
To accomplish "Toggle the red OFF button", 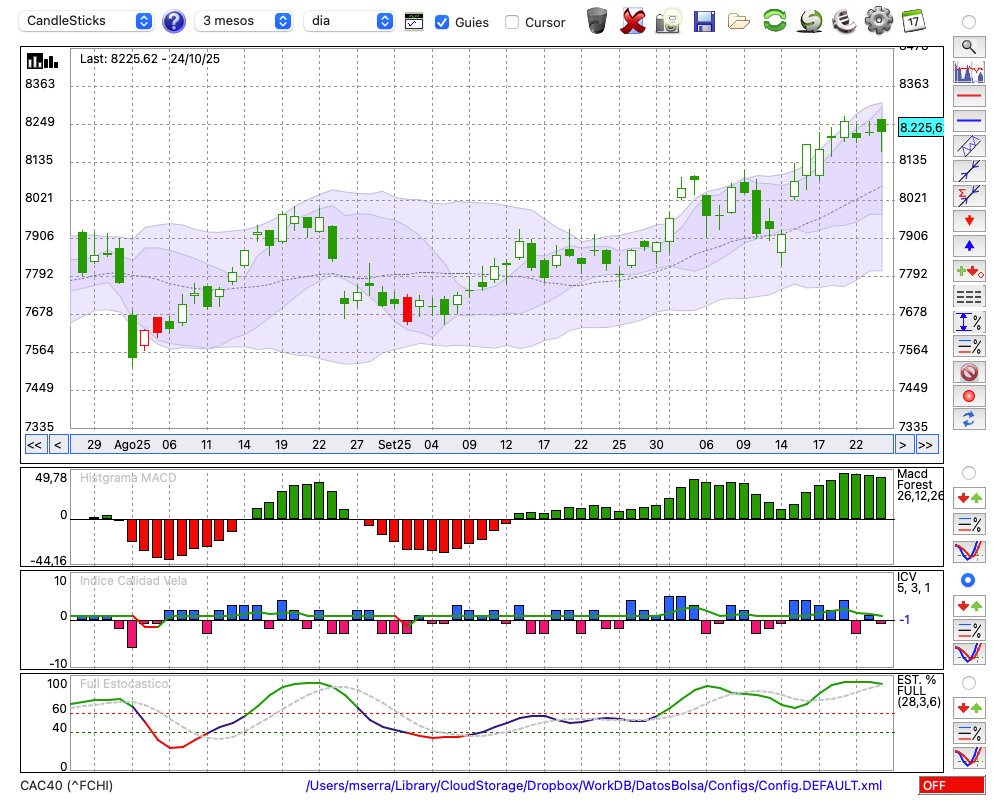I will pos(952,785).
